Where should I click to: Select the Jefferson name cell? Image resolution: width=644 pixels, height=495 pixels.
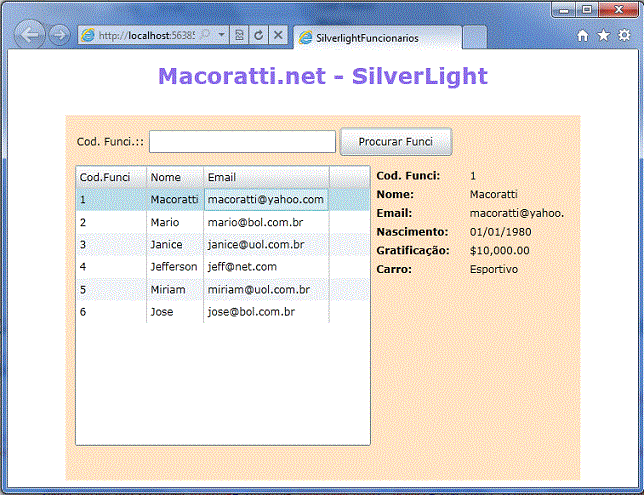click(175, 267)
